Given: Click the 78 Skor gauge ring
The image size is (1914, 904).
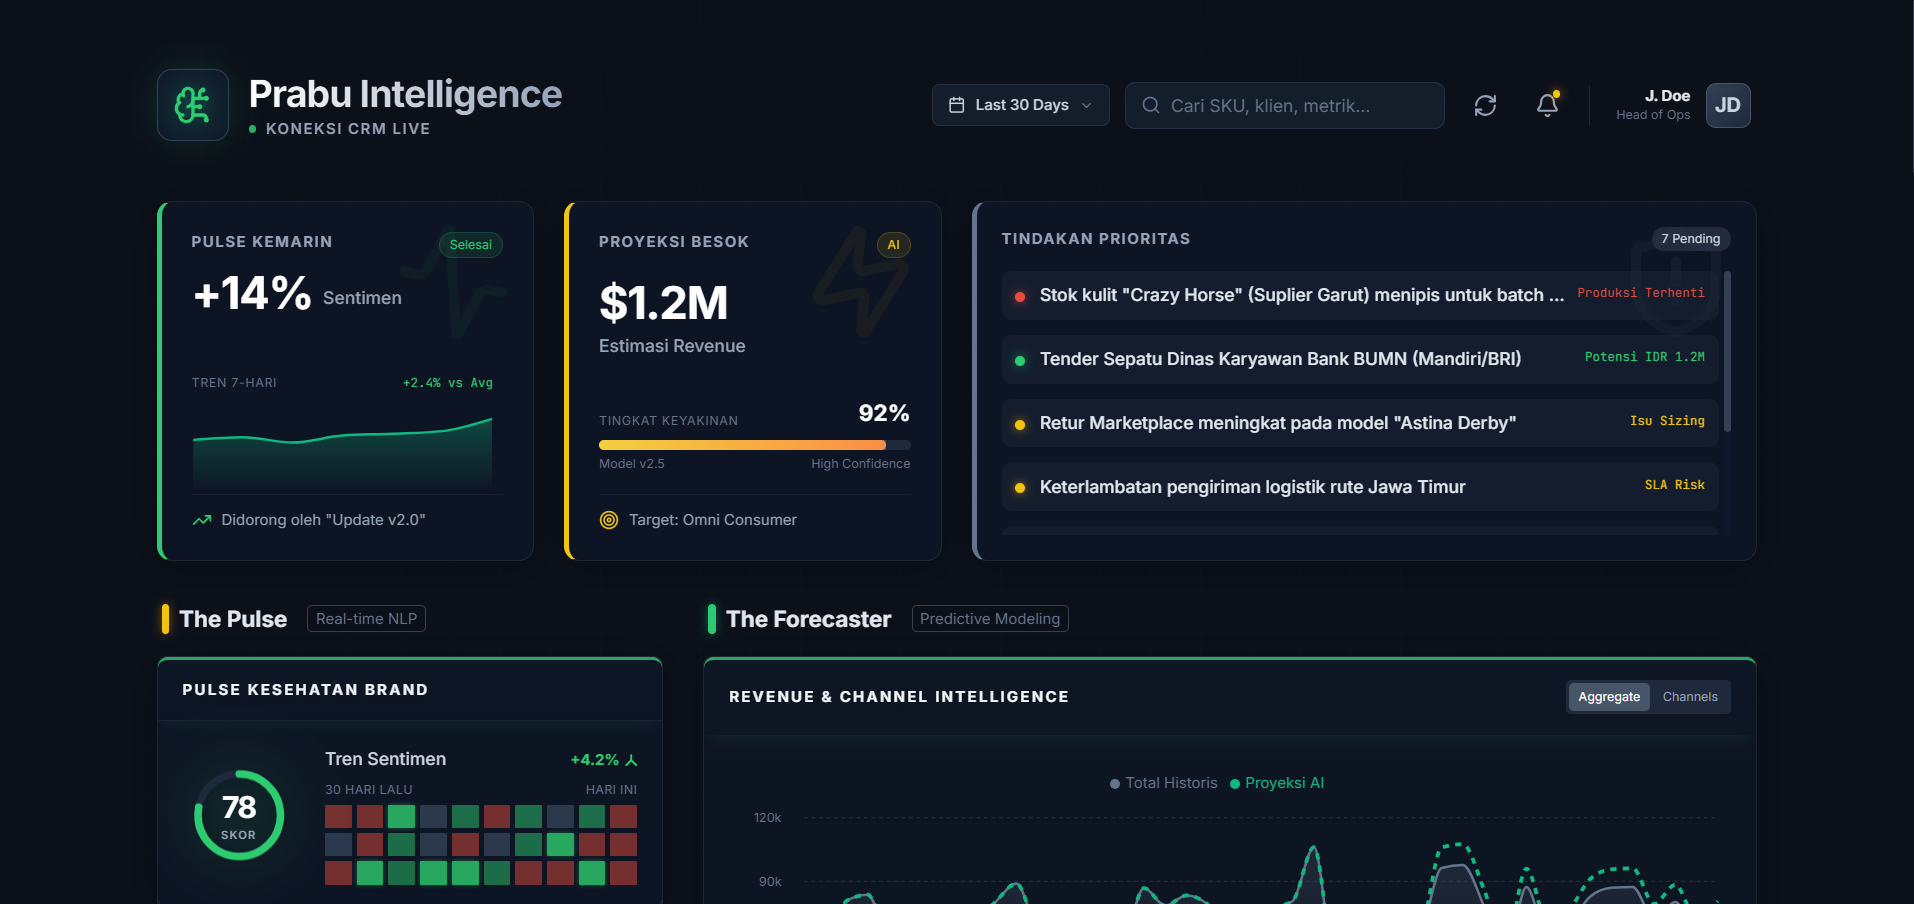Looking at the screenshot, I should [x=239, y=815].
